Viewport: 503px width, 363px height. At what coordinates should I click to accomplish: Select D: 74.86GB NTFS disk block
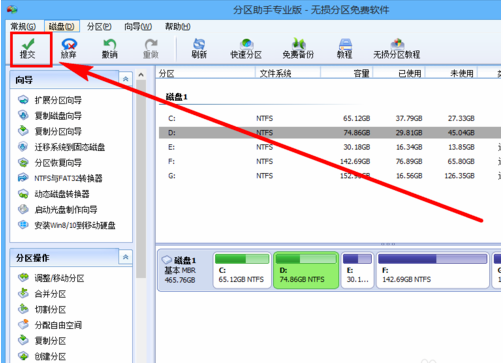coord(306,270)
